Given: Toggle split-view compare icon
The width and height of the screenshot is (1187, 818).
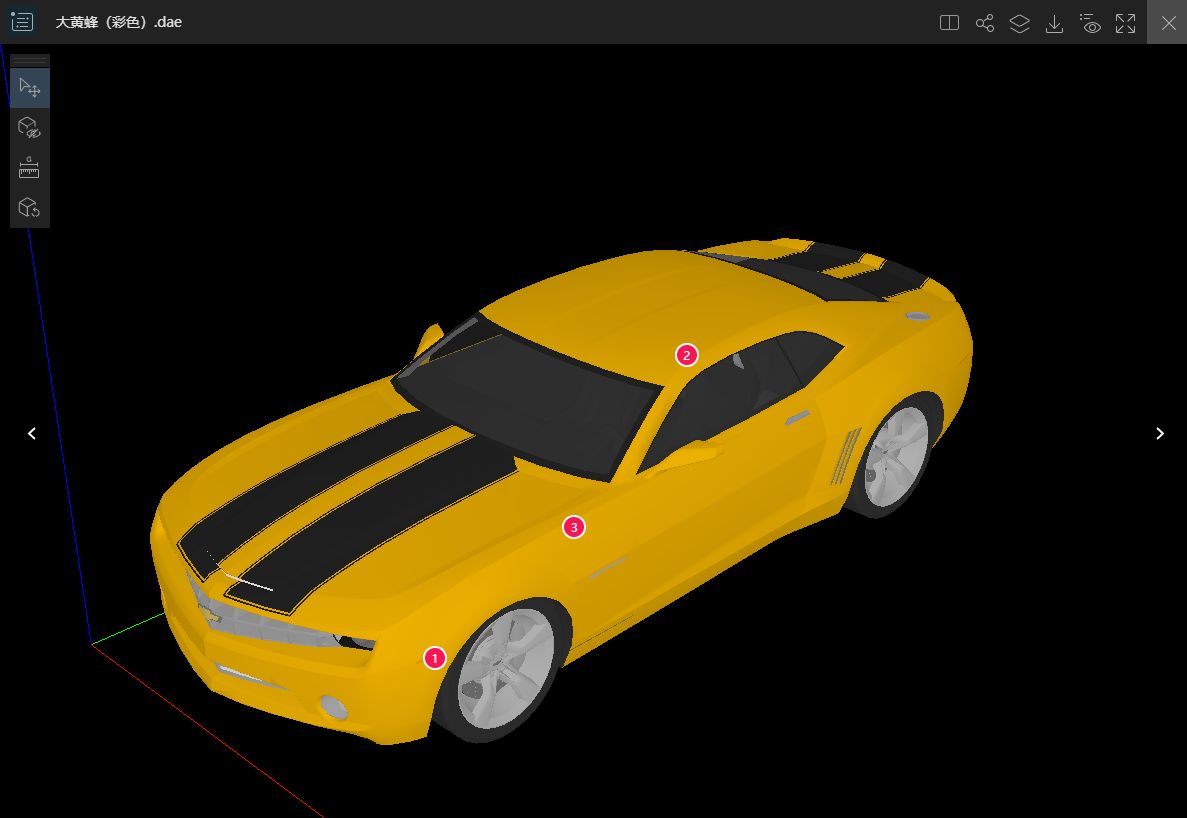Looking at the screenshot, I should [x=949, y=23].
